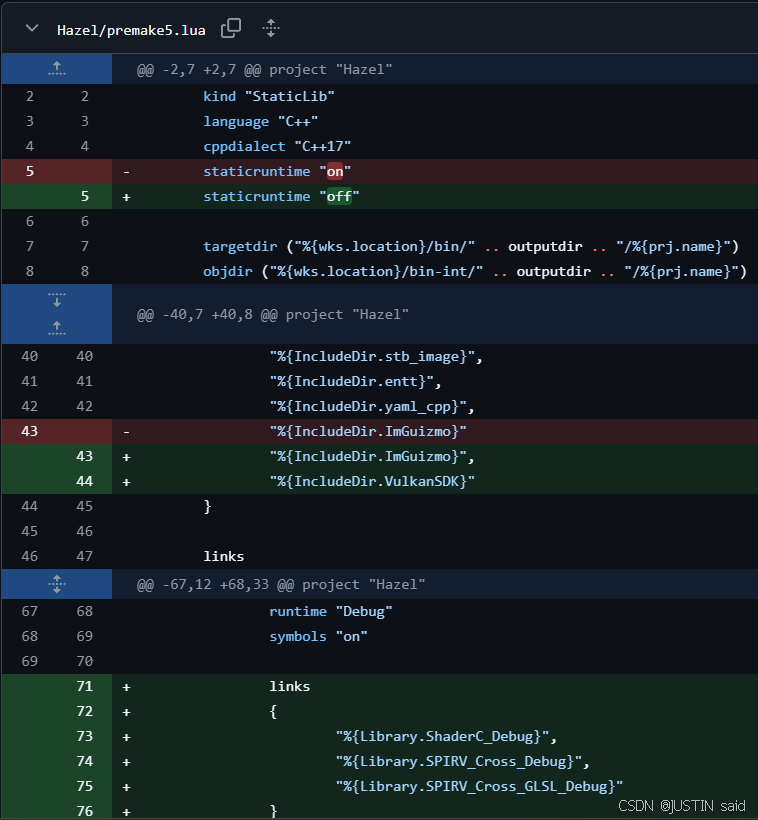Copy the Hazel/premake5.lua file path
The width and height of the screenshot is (758, 820).
[x=231, y=28]
